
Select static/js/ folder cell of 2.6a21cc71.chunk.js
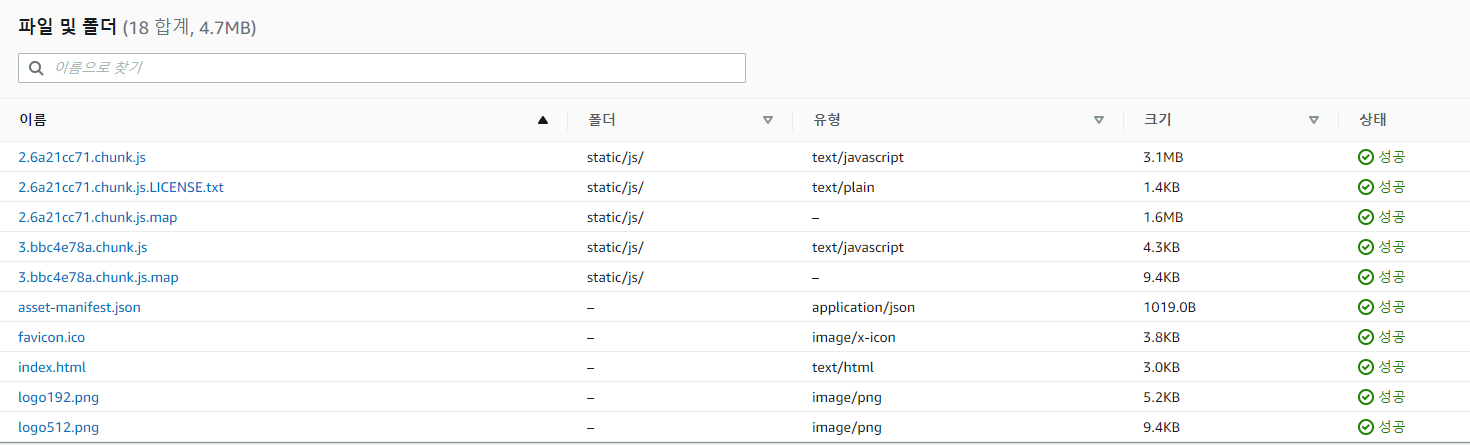click(x=615, y=157)
